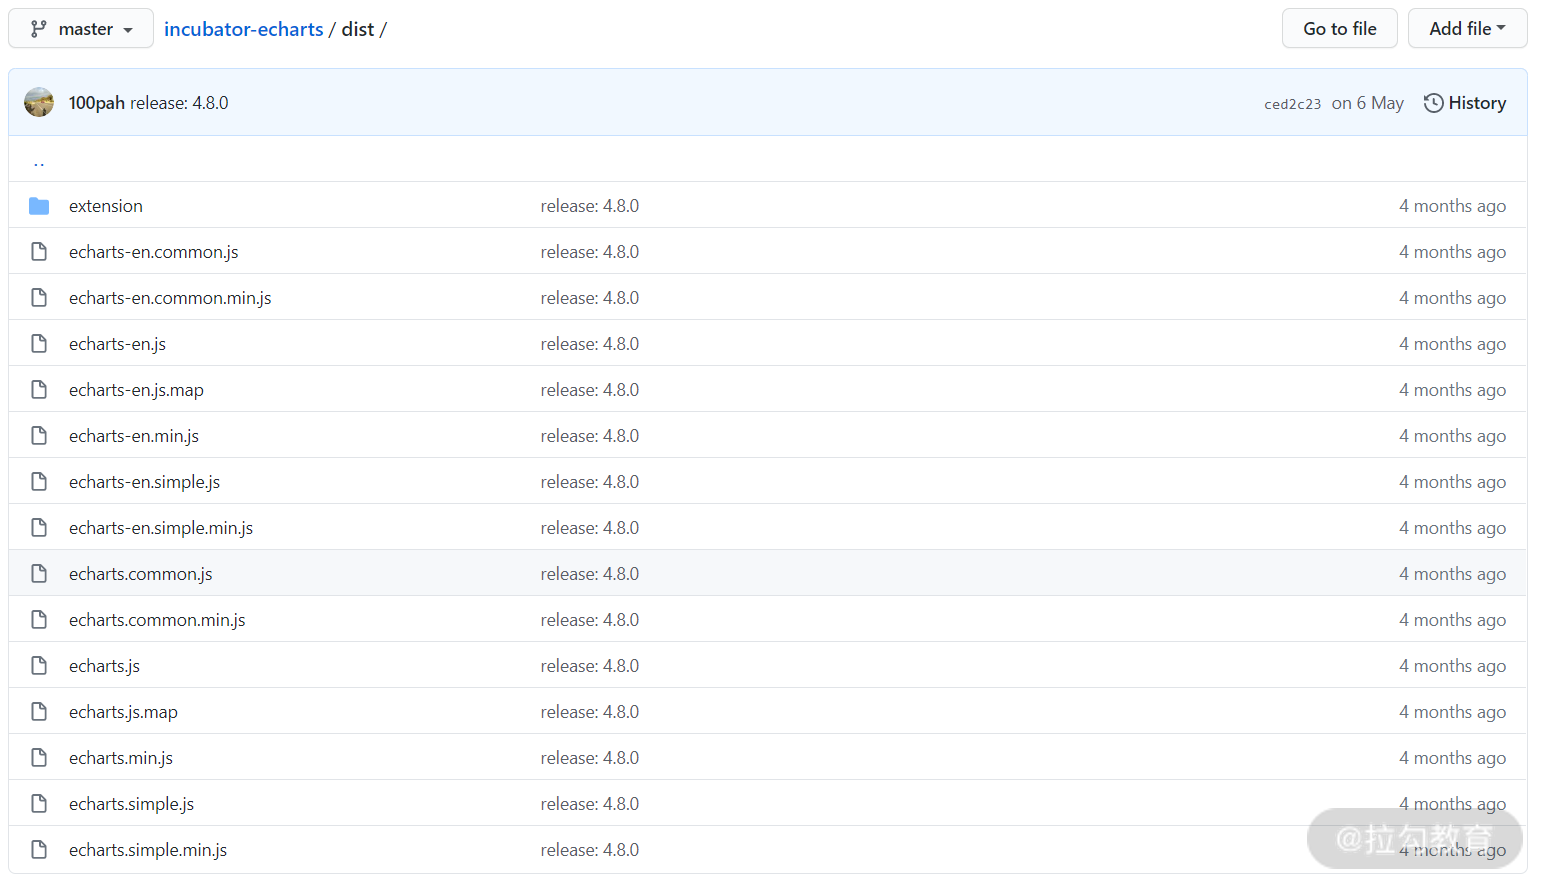Go to the parent directory via the two dots
1545x889 pixels.
(x=39, y=161)
